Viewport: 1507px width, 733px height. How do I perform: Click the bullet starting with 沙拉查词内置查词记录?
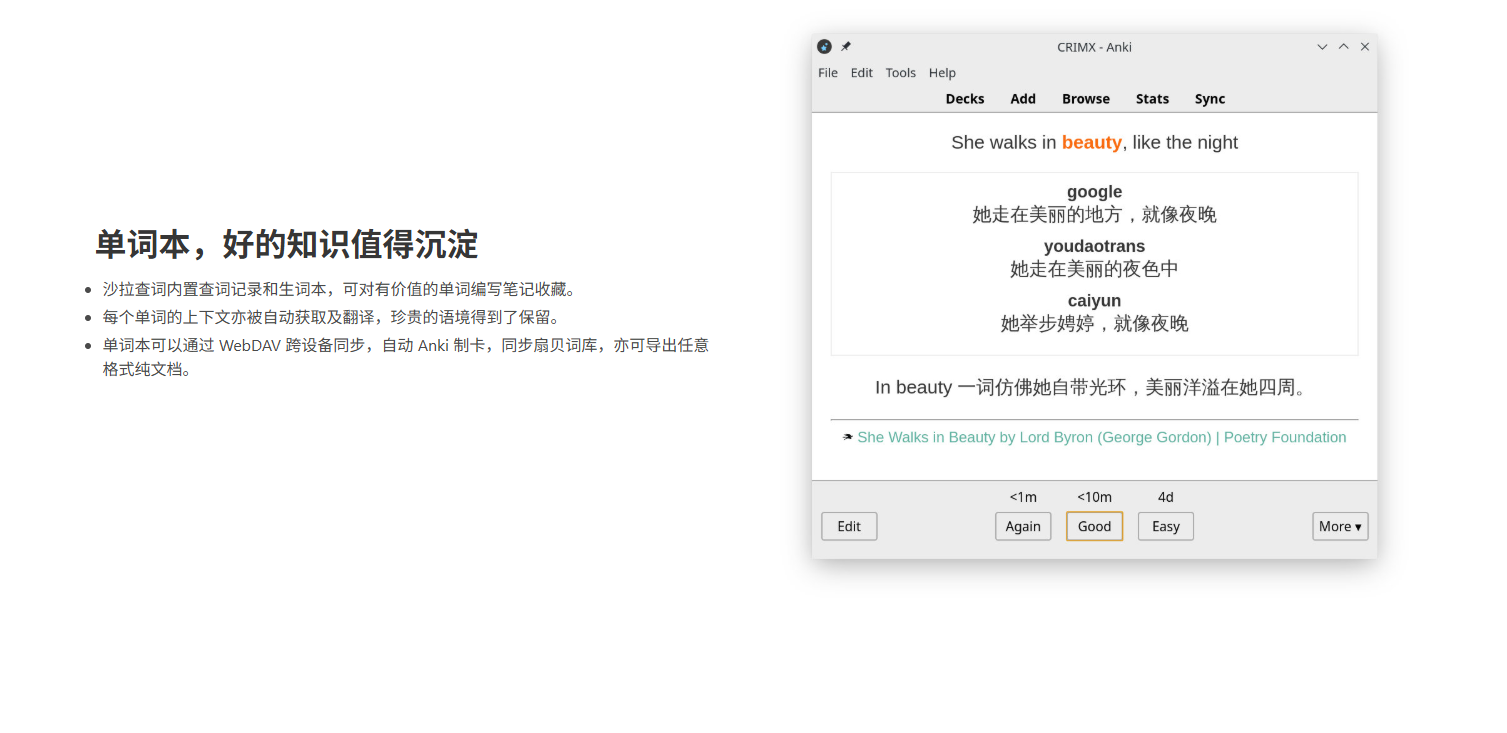pyautogui.click(x=340, y=289)
